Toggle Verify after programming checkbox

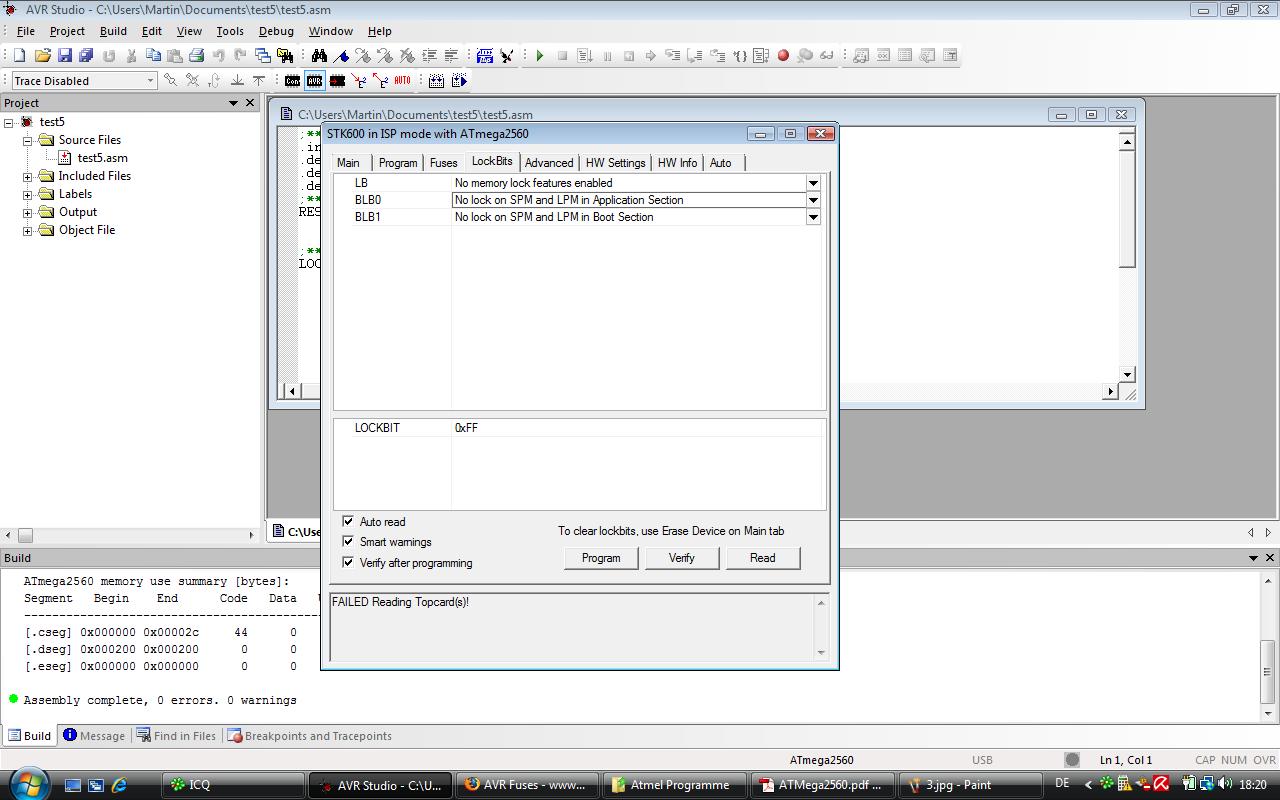[348, 563]
